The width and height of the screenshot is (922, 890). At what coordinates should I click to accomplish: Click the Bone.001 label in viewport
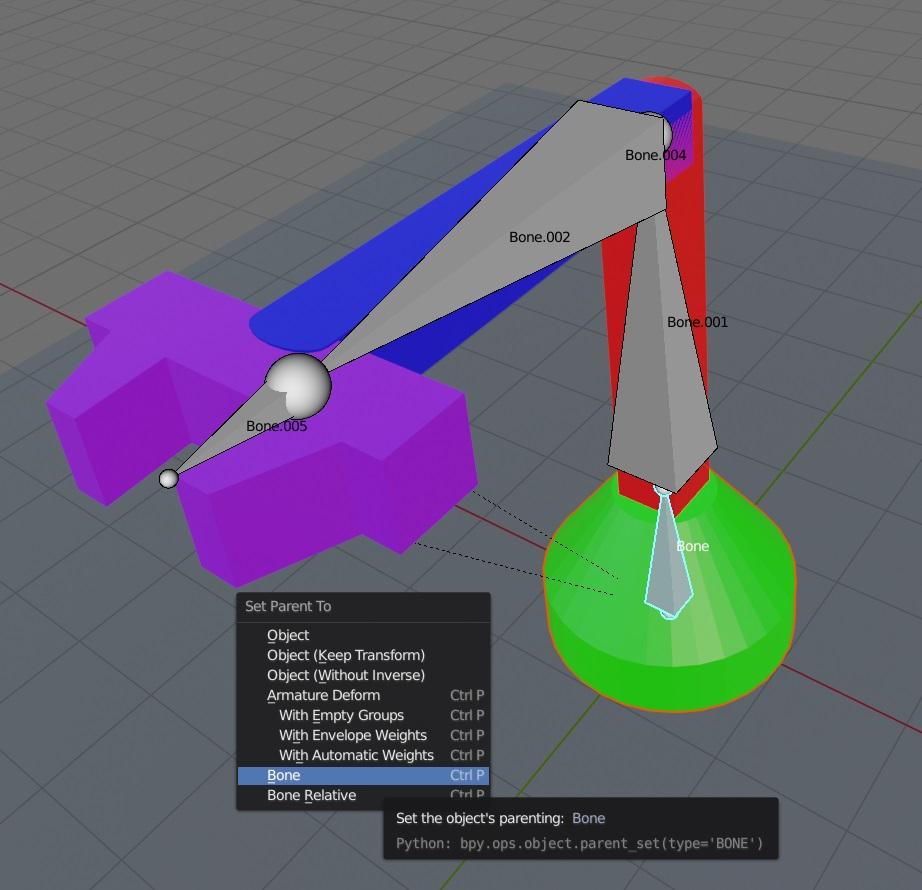click(x=697, y=322)
